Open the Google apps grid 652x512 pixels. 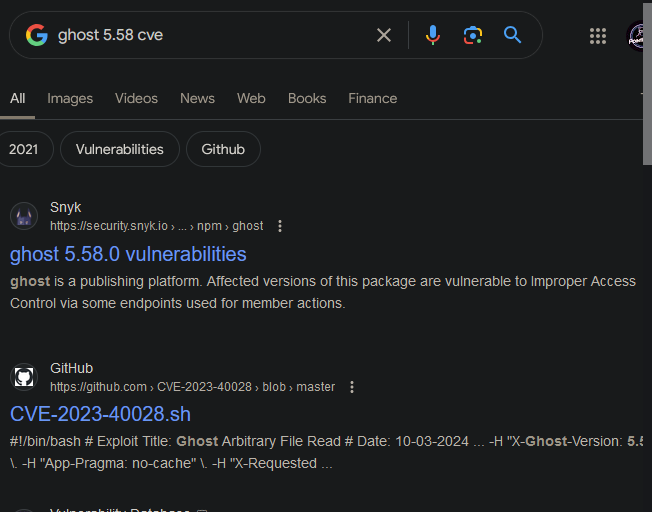pyautogui.click(x=598, y=36)
